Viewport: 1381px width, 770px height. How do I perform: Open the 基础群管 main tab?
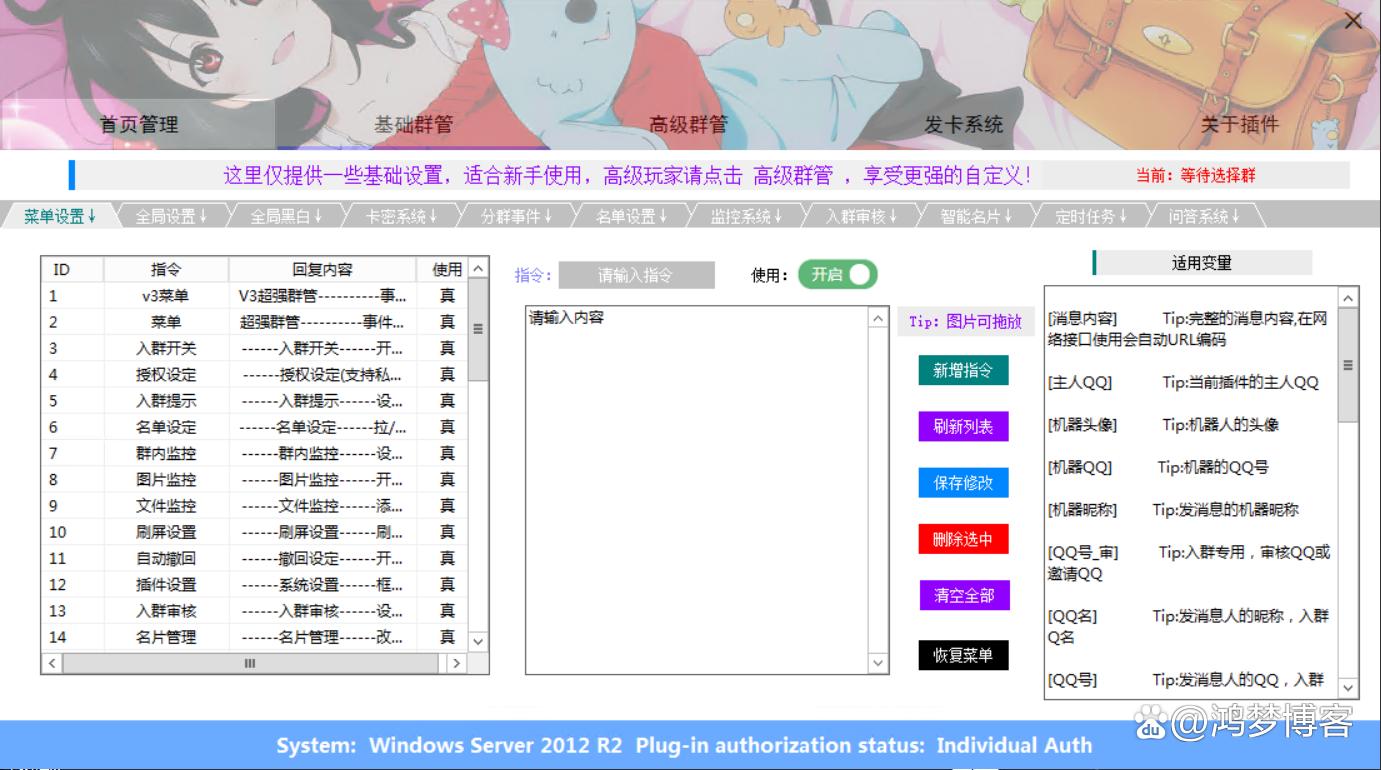tap(413, 125)
